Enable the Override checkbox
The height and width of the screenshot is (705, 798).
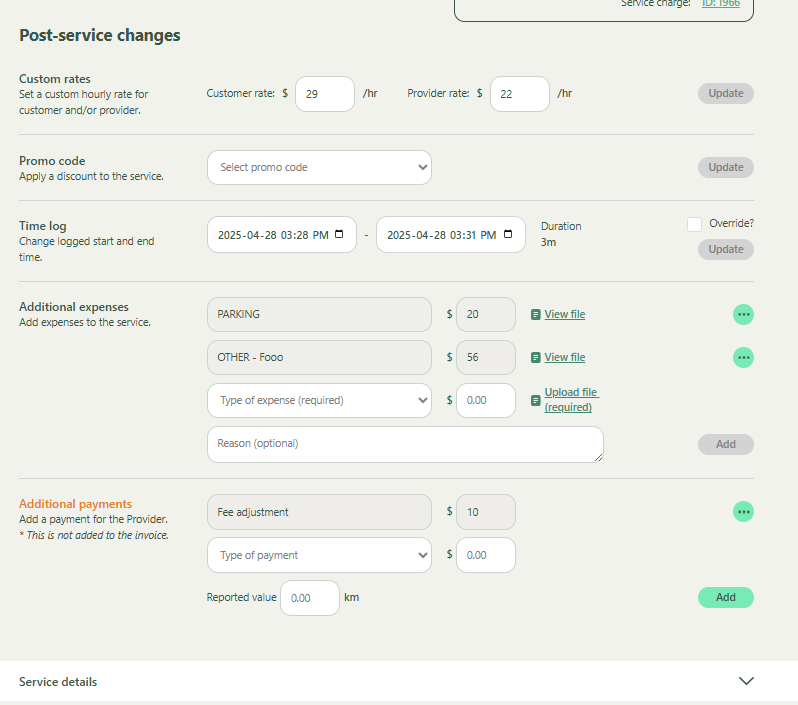click(x=694, y=224)
